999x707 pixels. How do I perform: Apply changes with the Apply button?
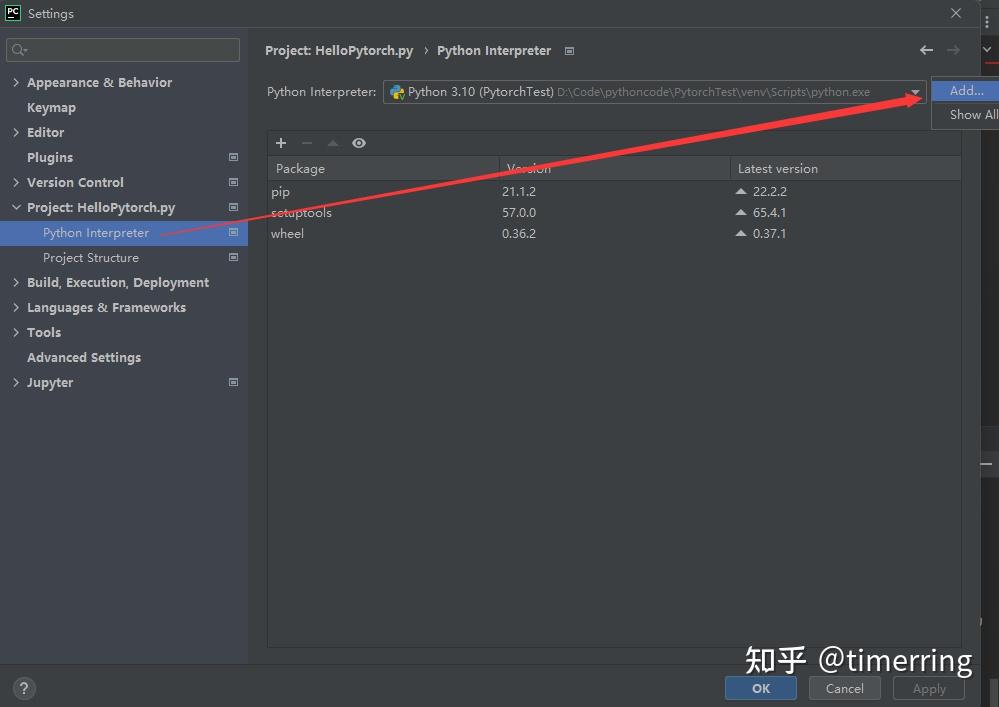[928, 688]
